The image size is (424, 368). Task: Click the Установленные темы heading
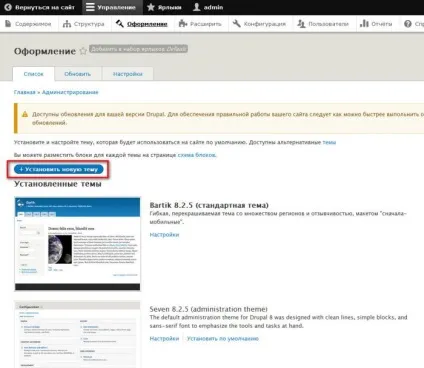point(58,184)
